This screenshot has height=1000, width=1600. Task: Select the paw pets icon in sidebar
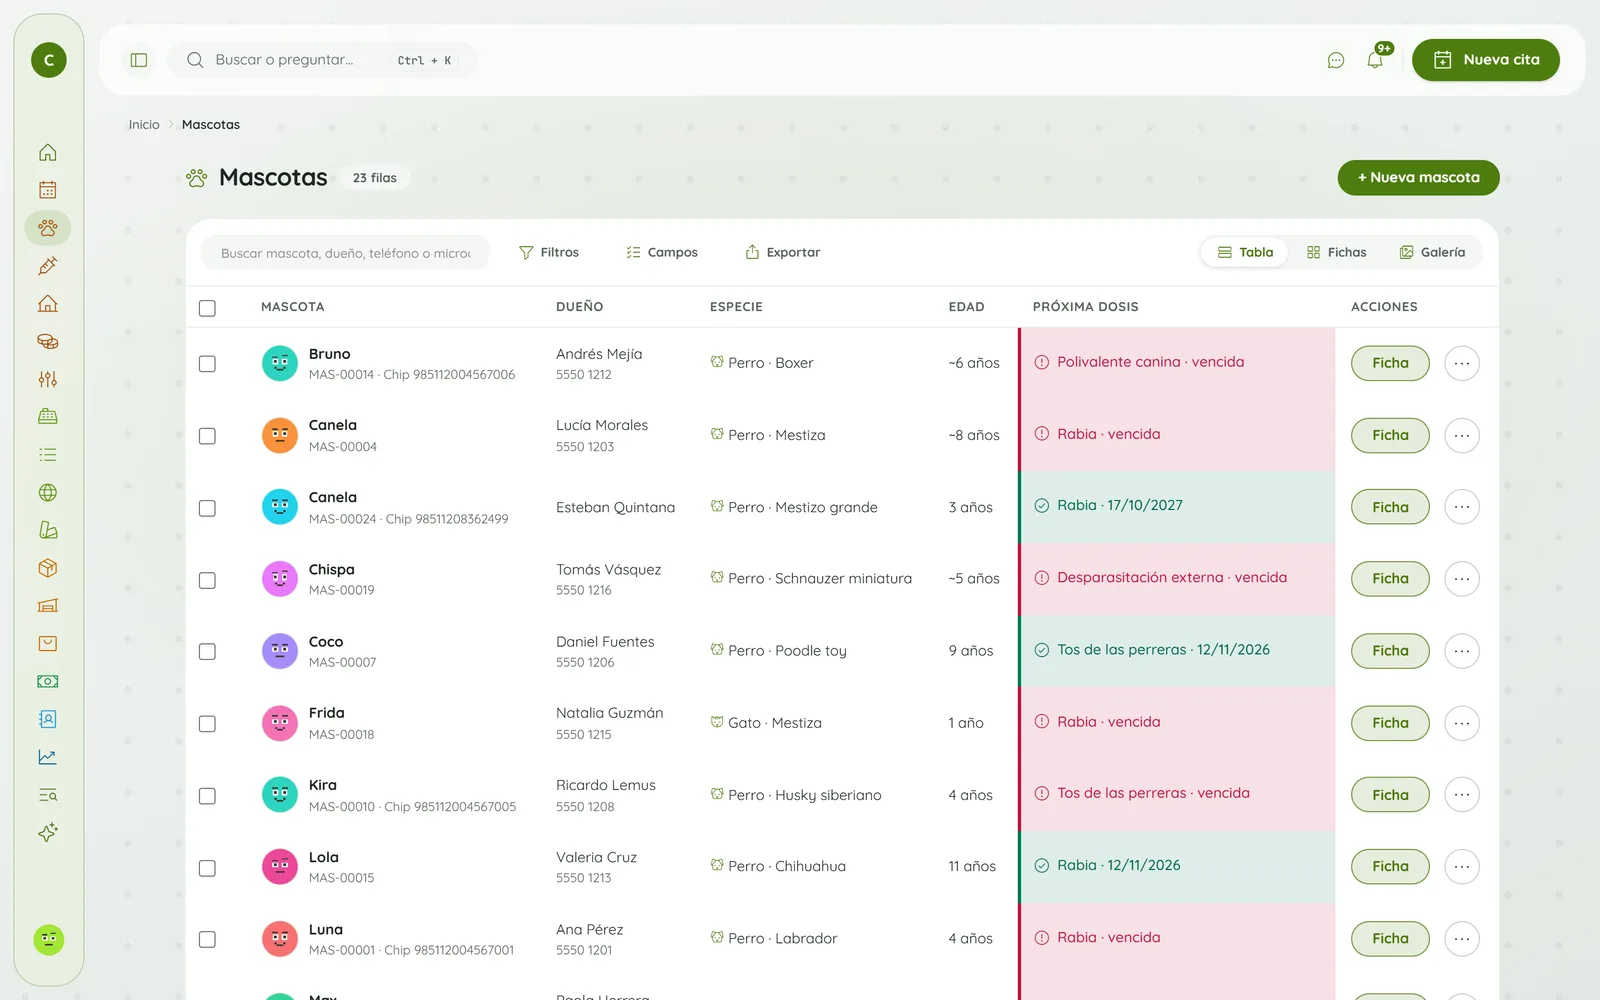tap(48, 228)
